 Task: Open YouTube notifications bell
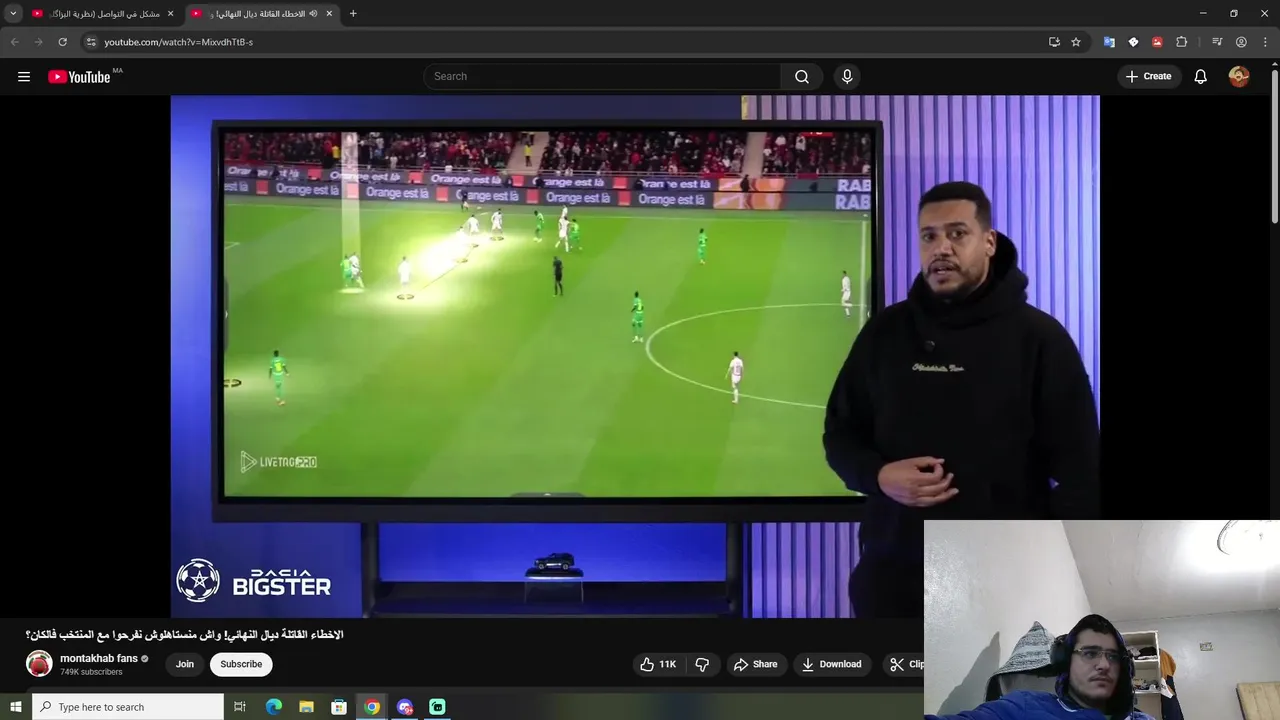tap(1201, 76)
